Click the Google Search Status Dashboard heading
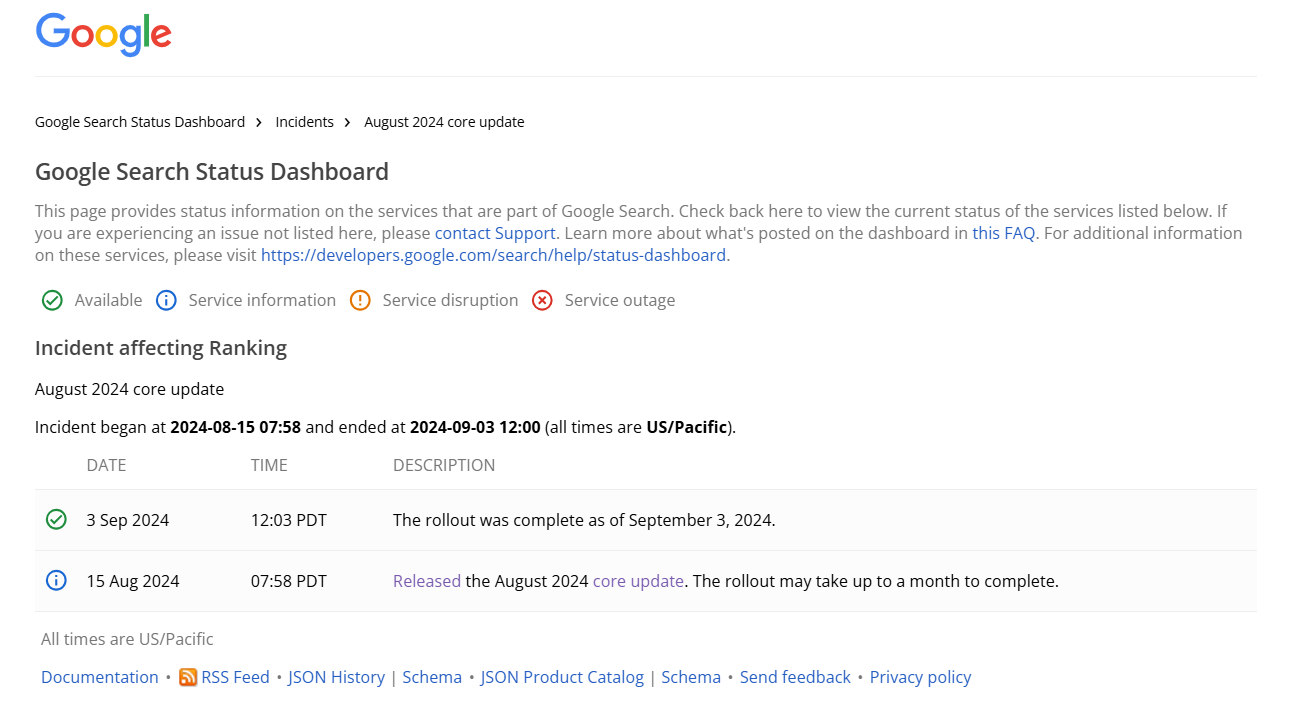This screenshot has width=1312, height=711. 212,172
